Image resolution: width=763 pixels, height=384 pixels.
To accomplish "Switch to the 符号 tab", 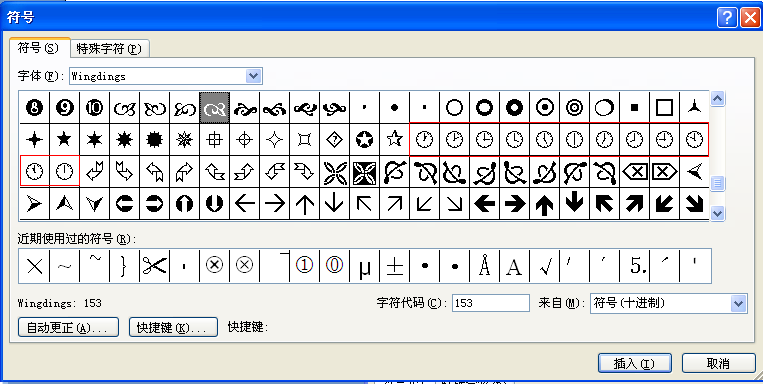I will (x=39, y=48).
